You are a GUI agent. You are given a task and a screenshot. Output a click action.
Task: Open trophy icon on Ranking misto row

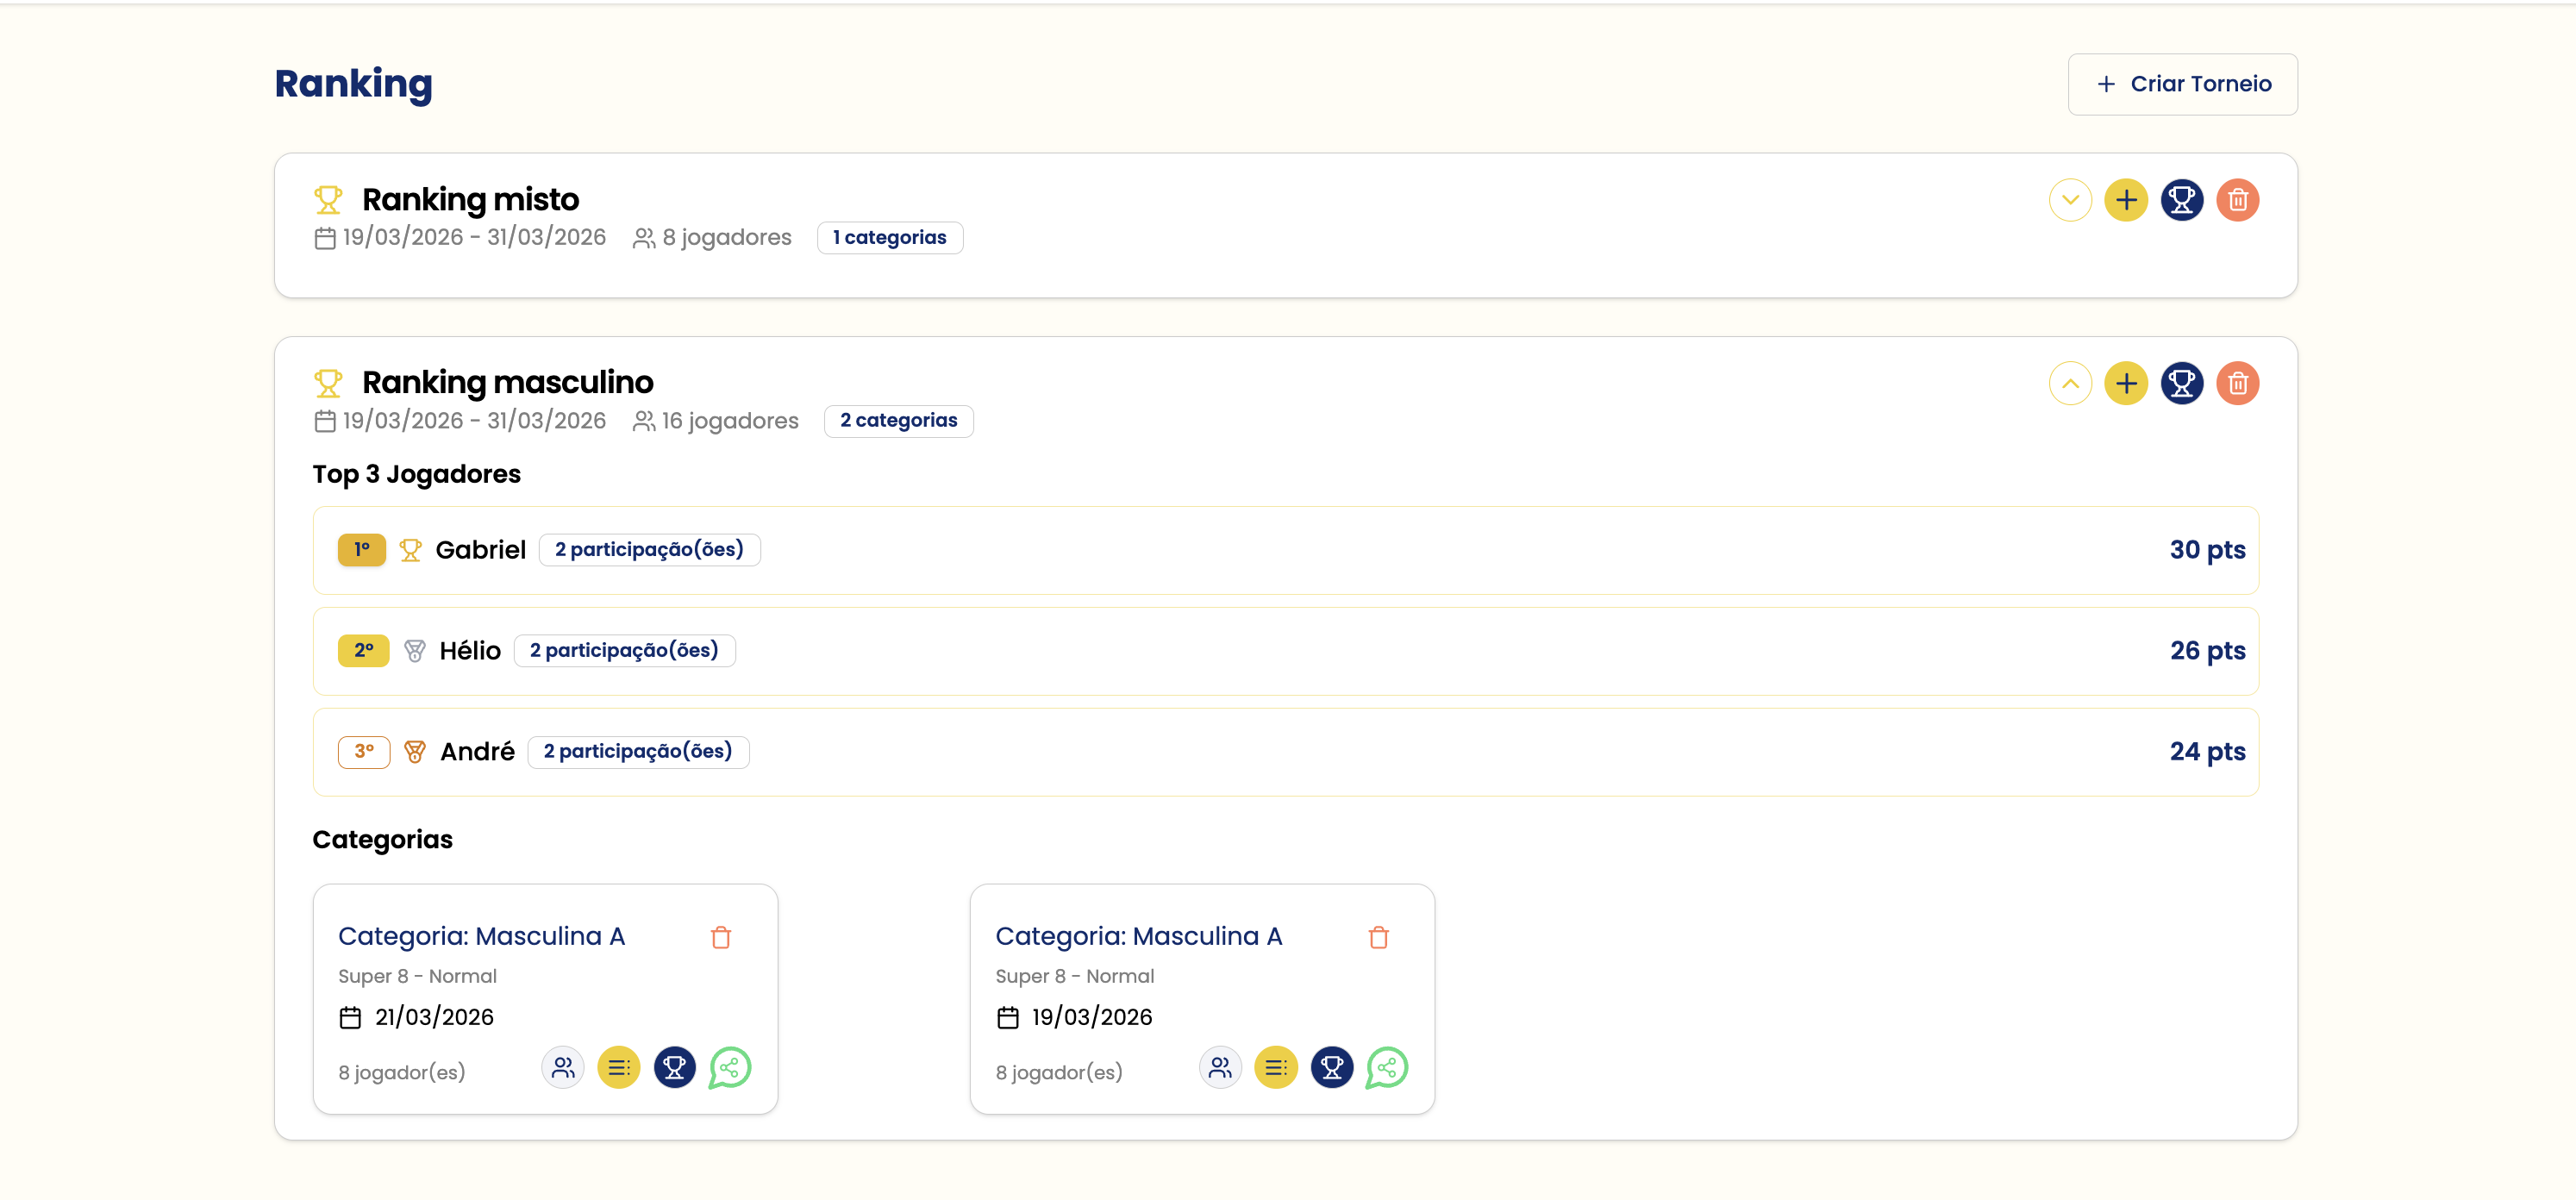pos(2182,200)
